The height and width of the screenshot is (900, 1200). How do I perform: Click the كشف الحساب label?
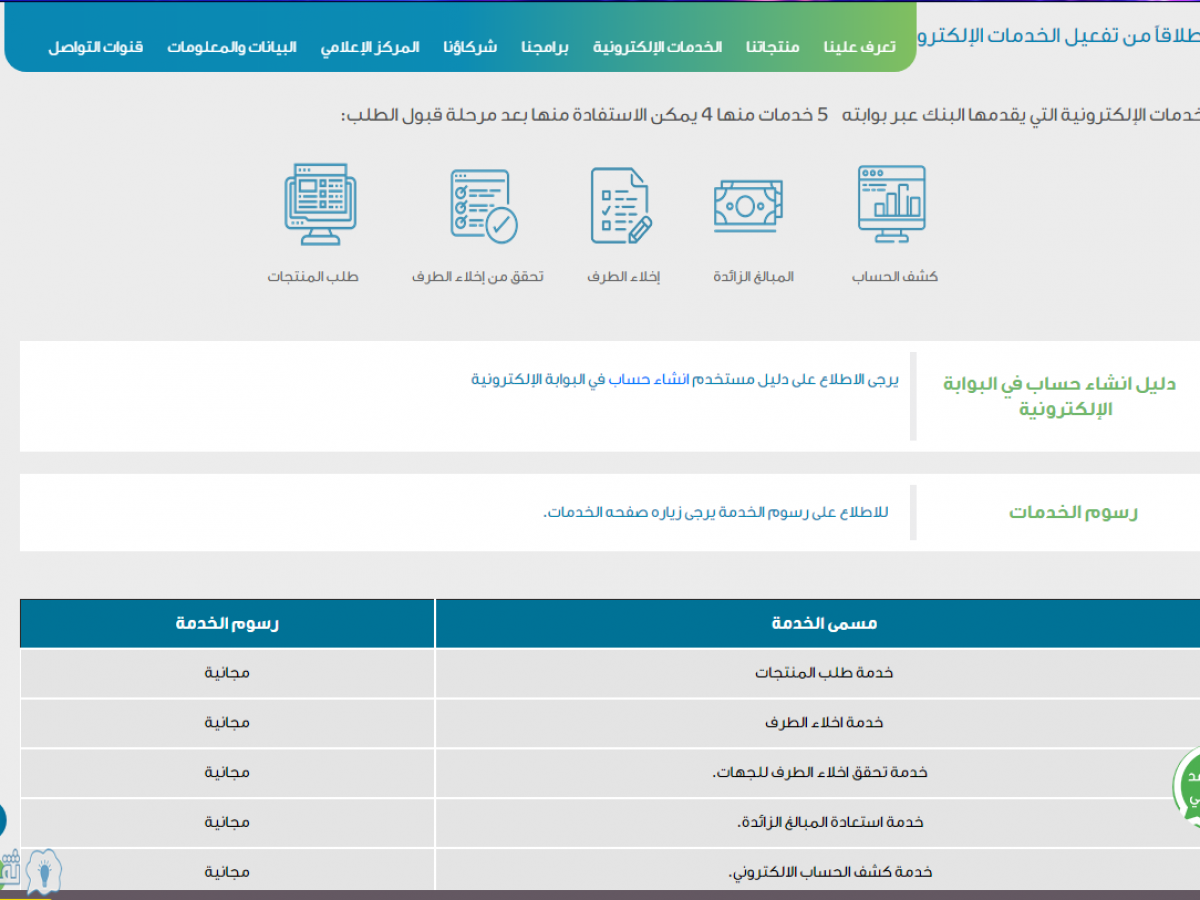(895, 277)
